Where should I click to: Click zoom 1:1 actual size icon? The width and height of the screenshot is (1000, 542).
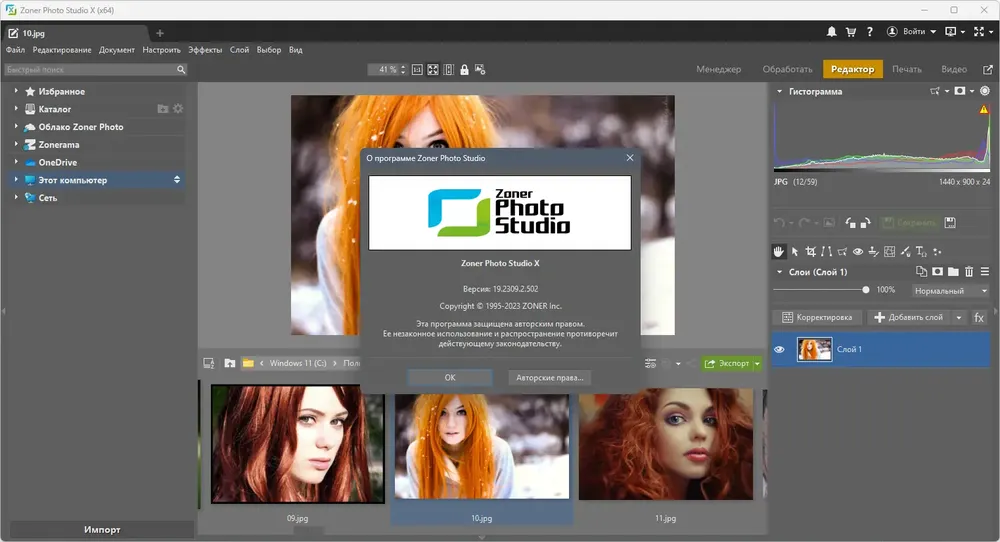click(417, 70)
